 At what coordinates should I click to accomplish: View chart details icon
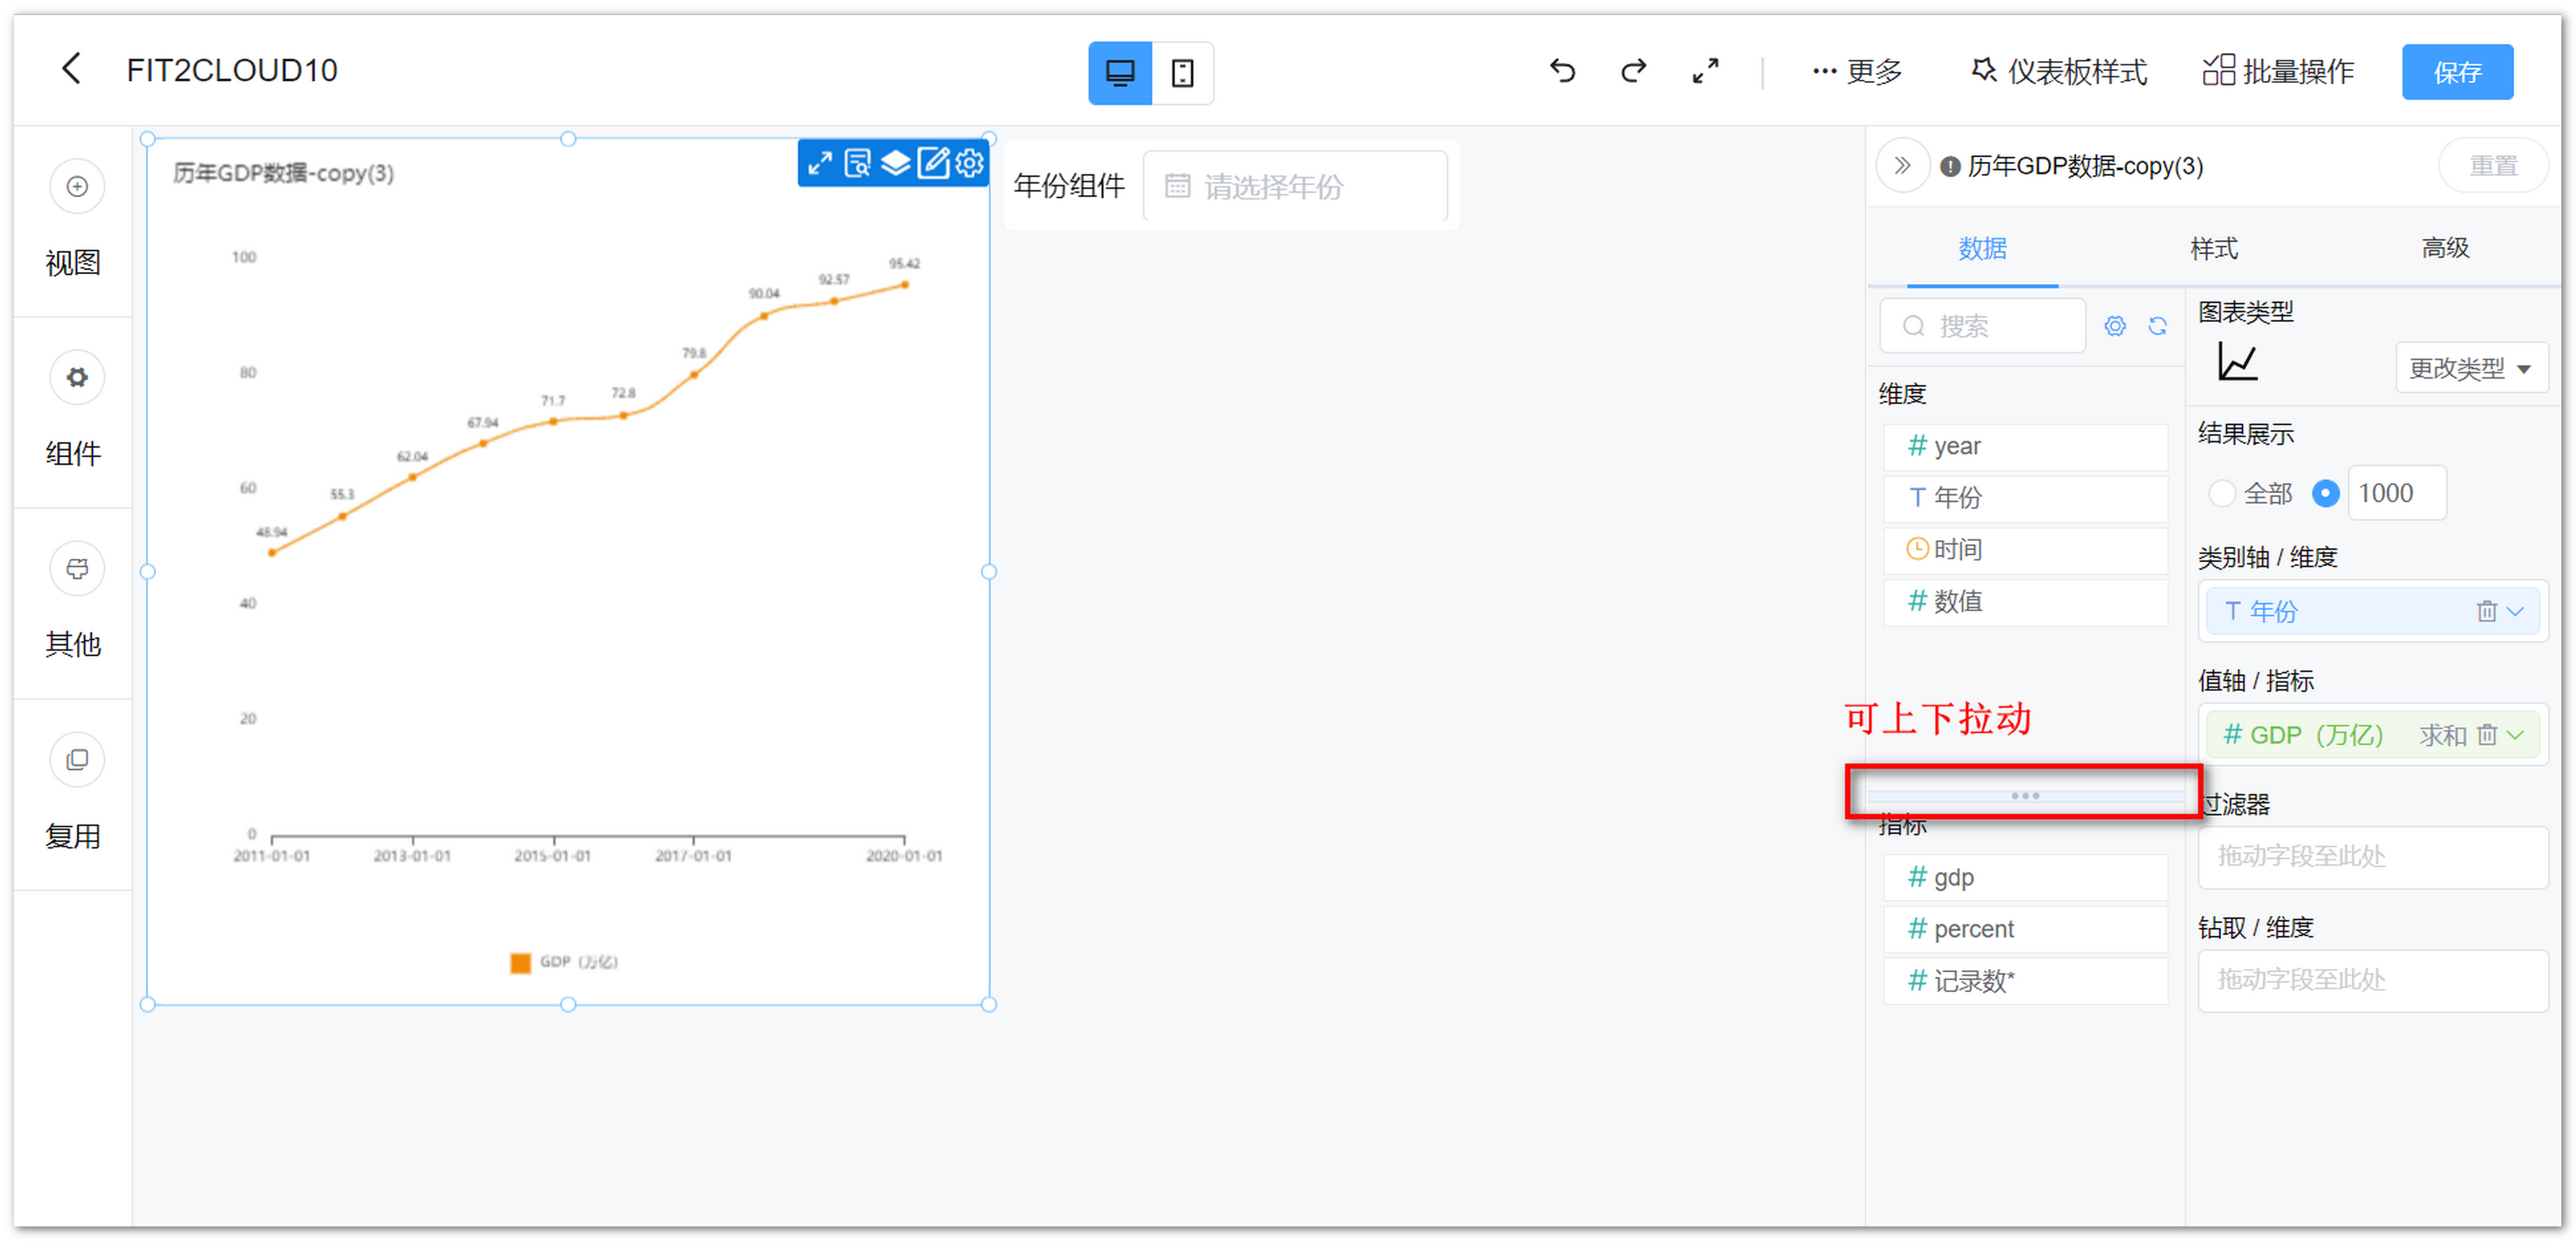pos(857,163)
